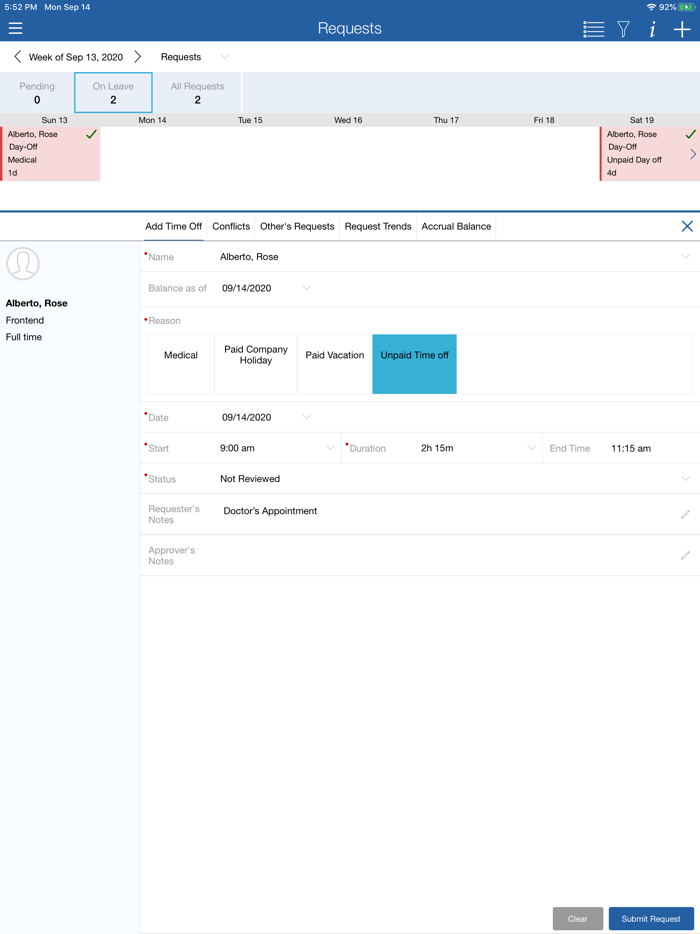Select the Paid Vacation reason
Screen dimensions: 700x934
(x=335, y=364)
